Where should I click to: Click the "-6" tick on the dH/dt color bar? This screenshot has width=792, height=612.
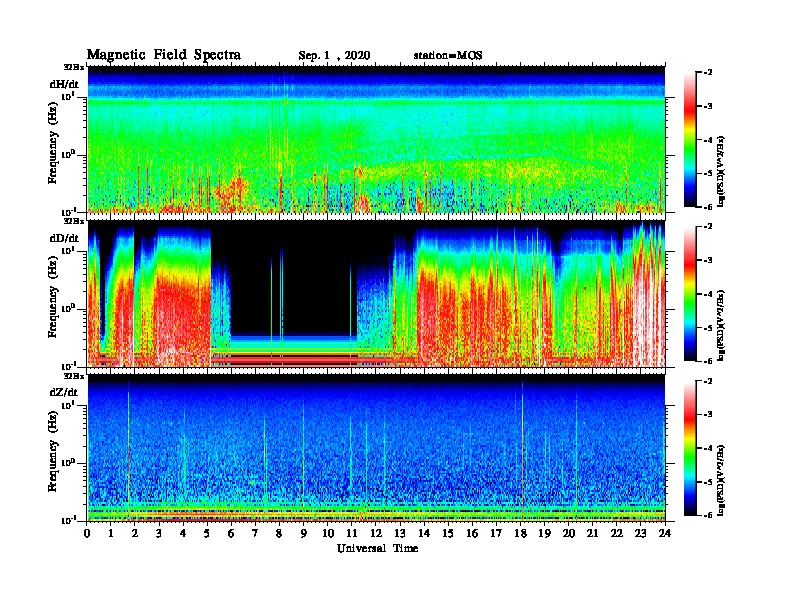pos(708,206)
